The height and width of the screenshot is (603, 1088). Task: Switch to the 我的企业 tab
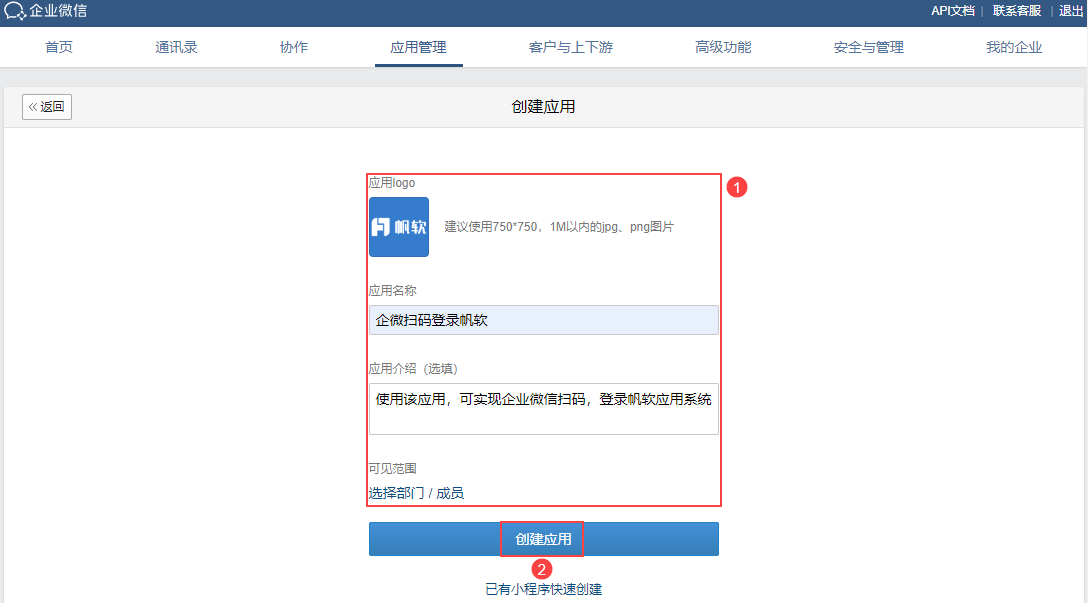pyautogui.click(x=1014, y=47)
